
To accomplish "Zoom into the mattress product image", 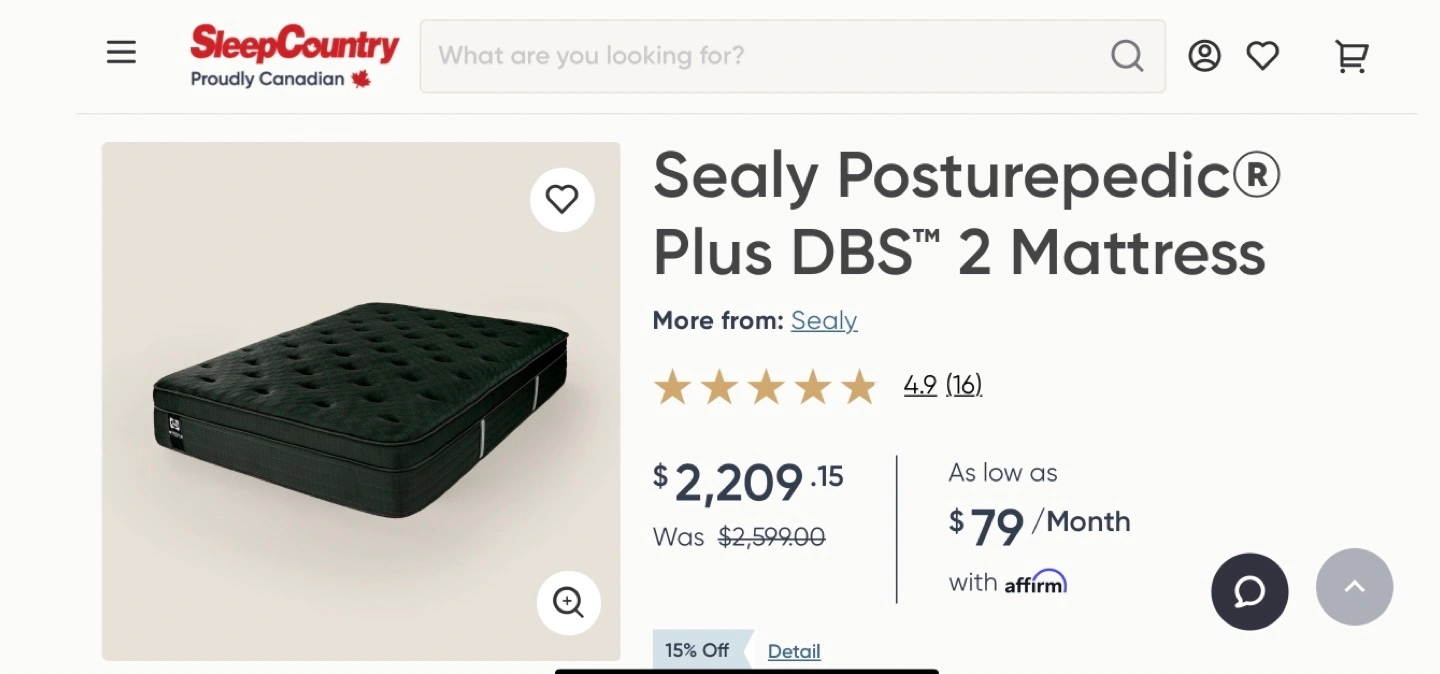I will tap(569, 603).
